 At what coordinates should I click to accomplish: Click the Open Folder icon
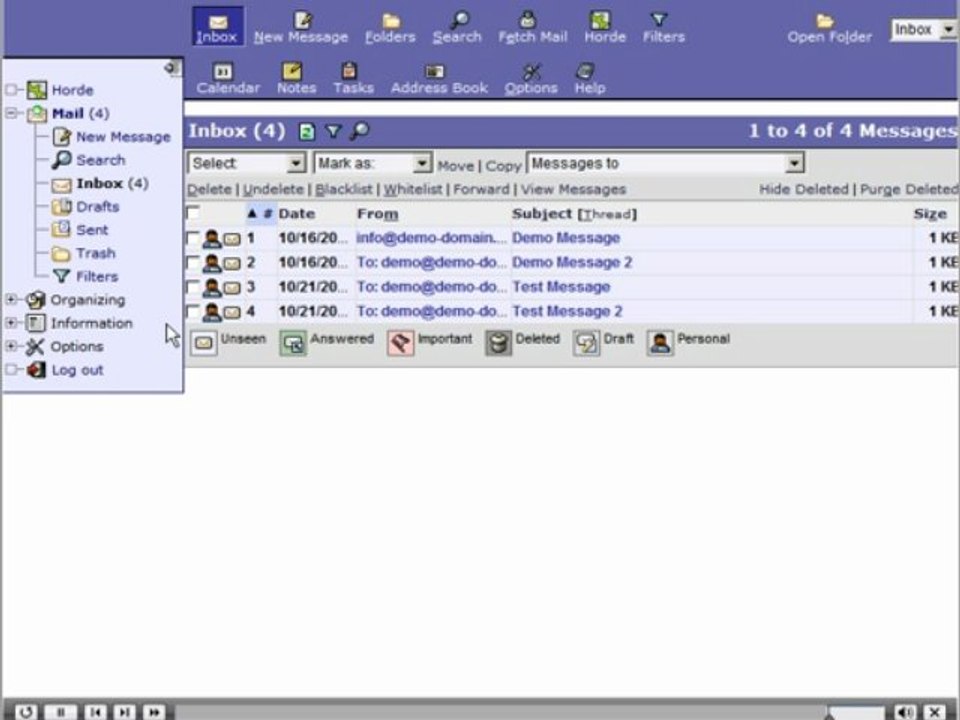(825, 21)
